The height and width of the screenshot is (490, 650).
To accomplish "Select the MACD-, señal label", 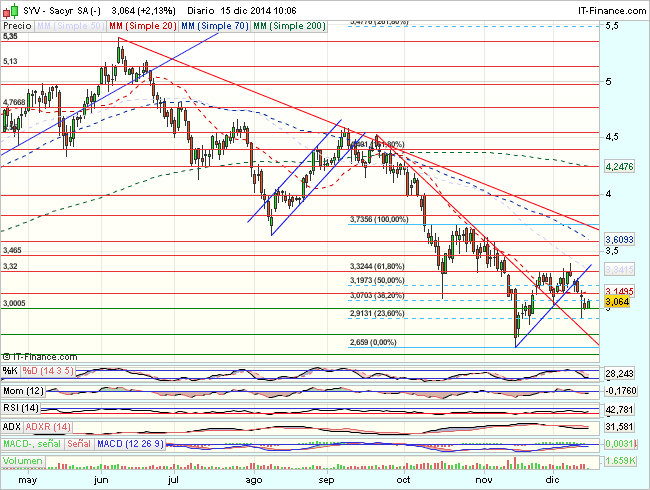I will [x=32, y=444].
